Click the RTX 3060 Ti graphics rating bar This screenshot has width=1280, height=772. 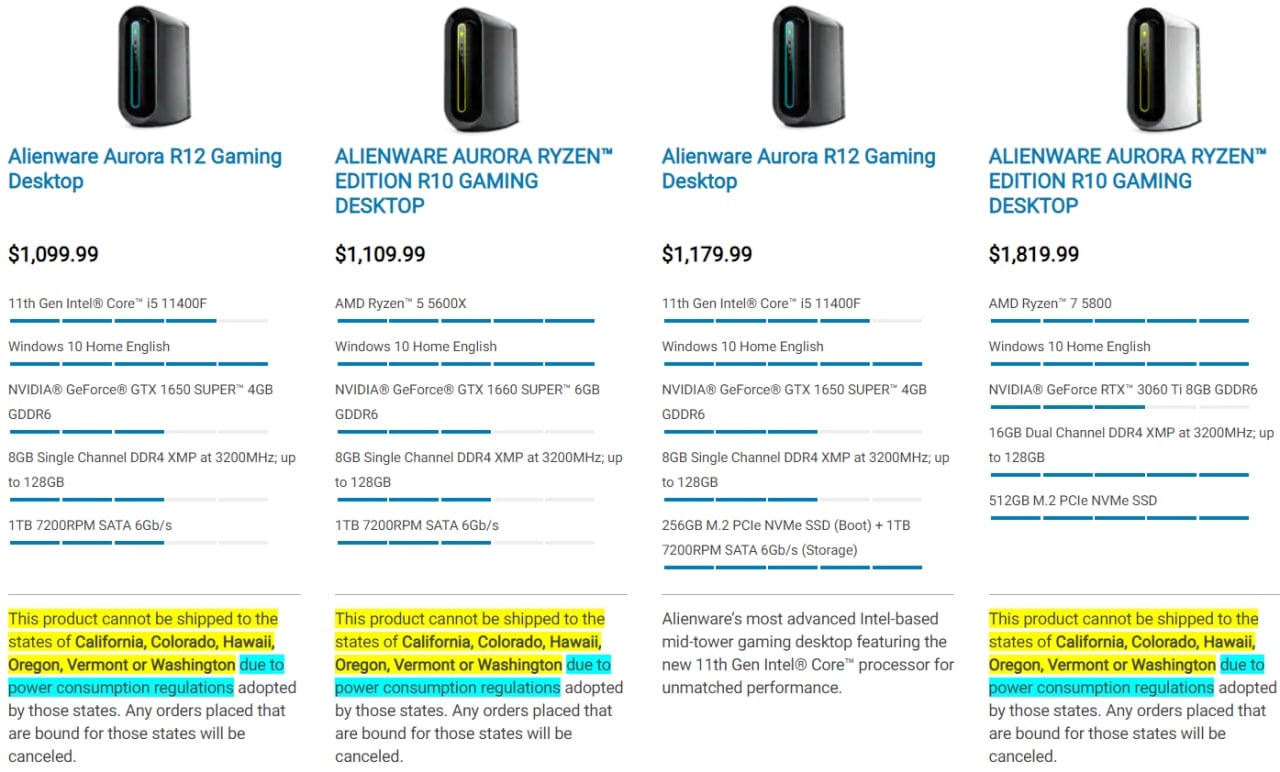[1119, 407]
